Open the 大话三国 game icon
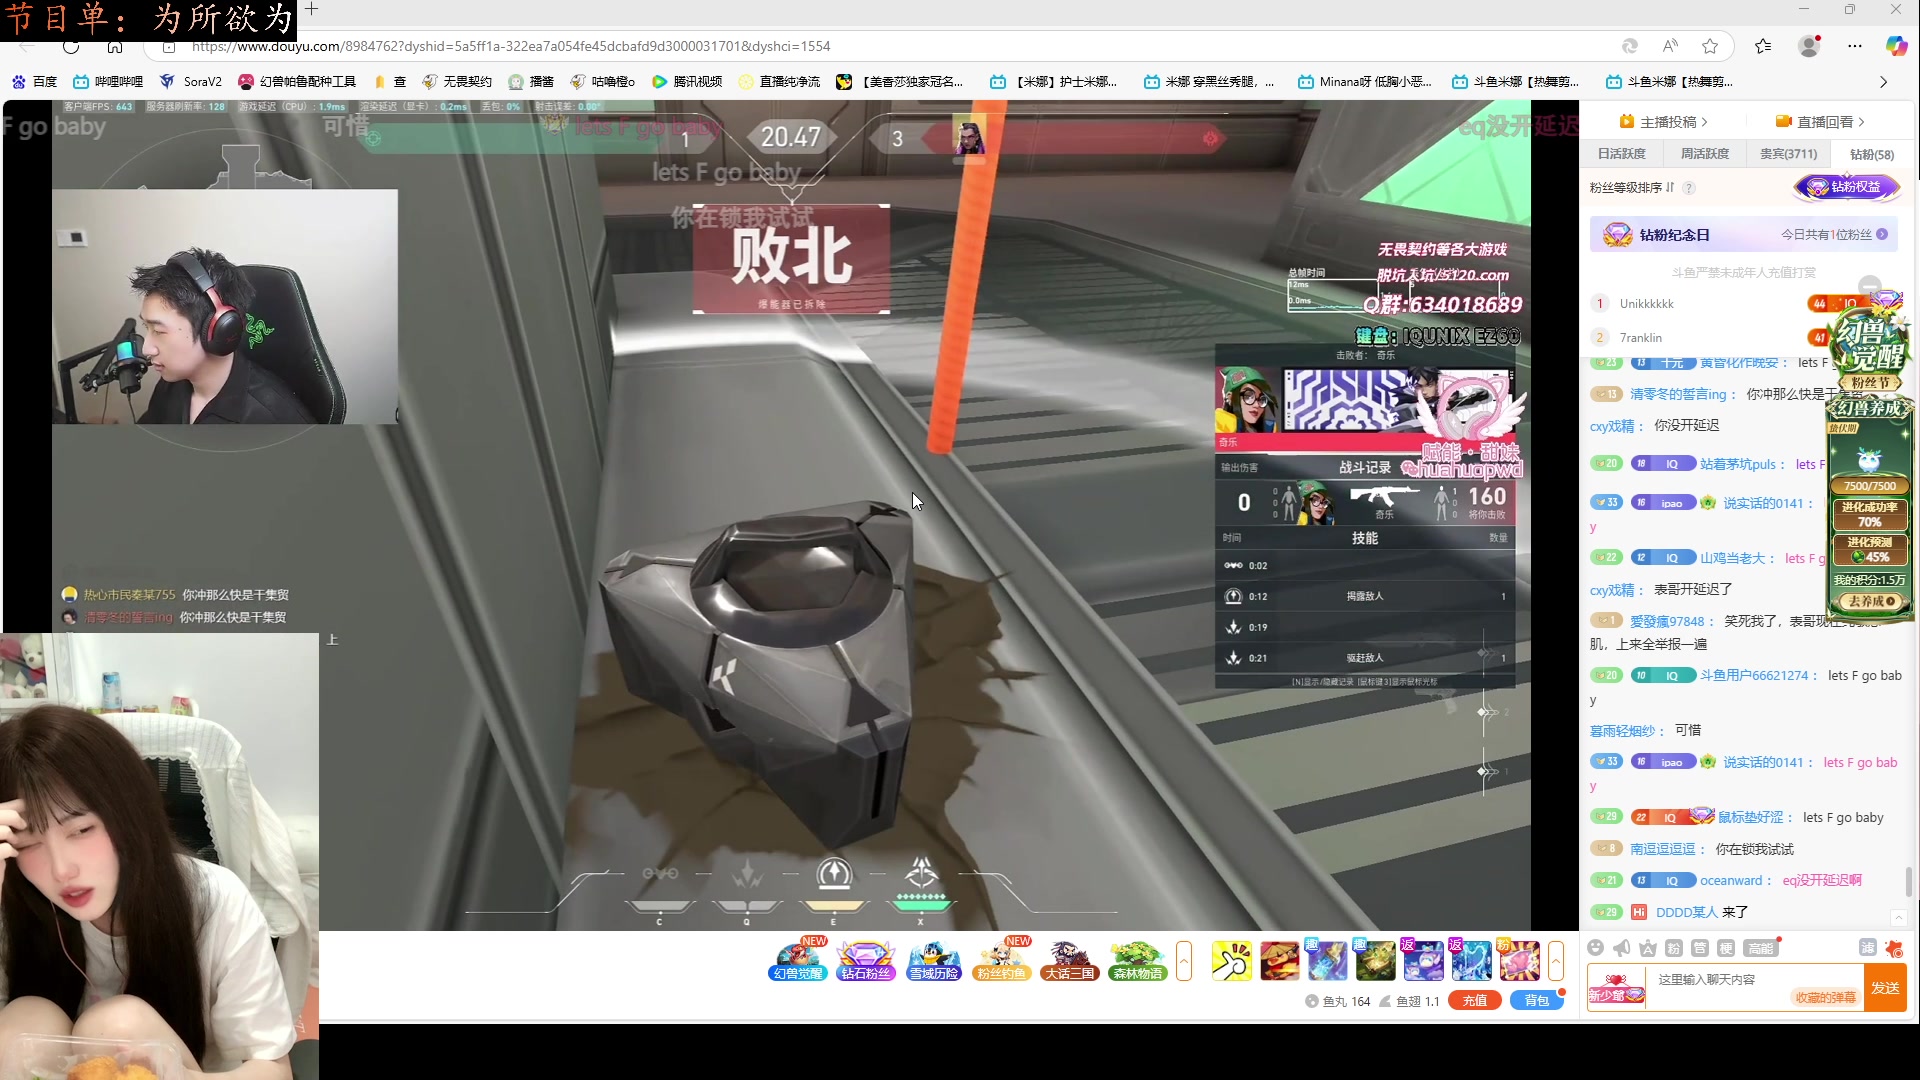This screenshot has height=1080, width=1920. tap(1069, 961)
